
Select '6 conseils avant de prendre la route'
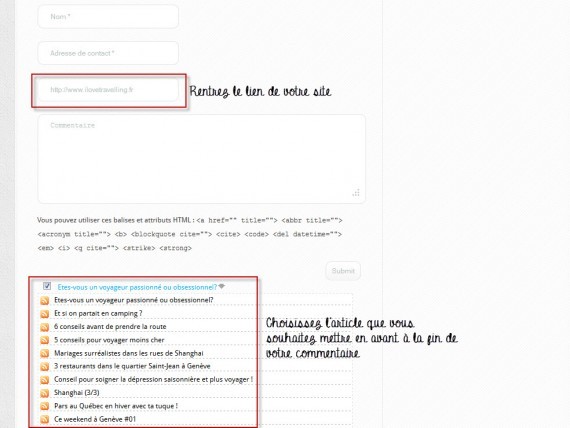click(110, 327)
